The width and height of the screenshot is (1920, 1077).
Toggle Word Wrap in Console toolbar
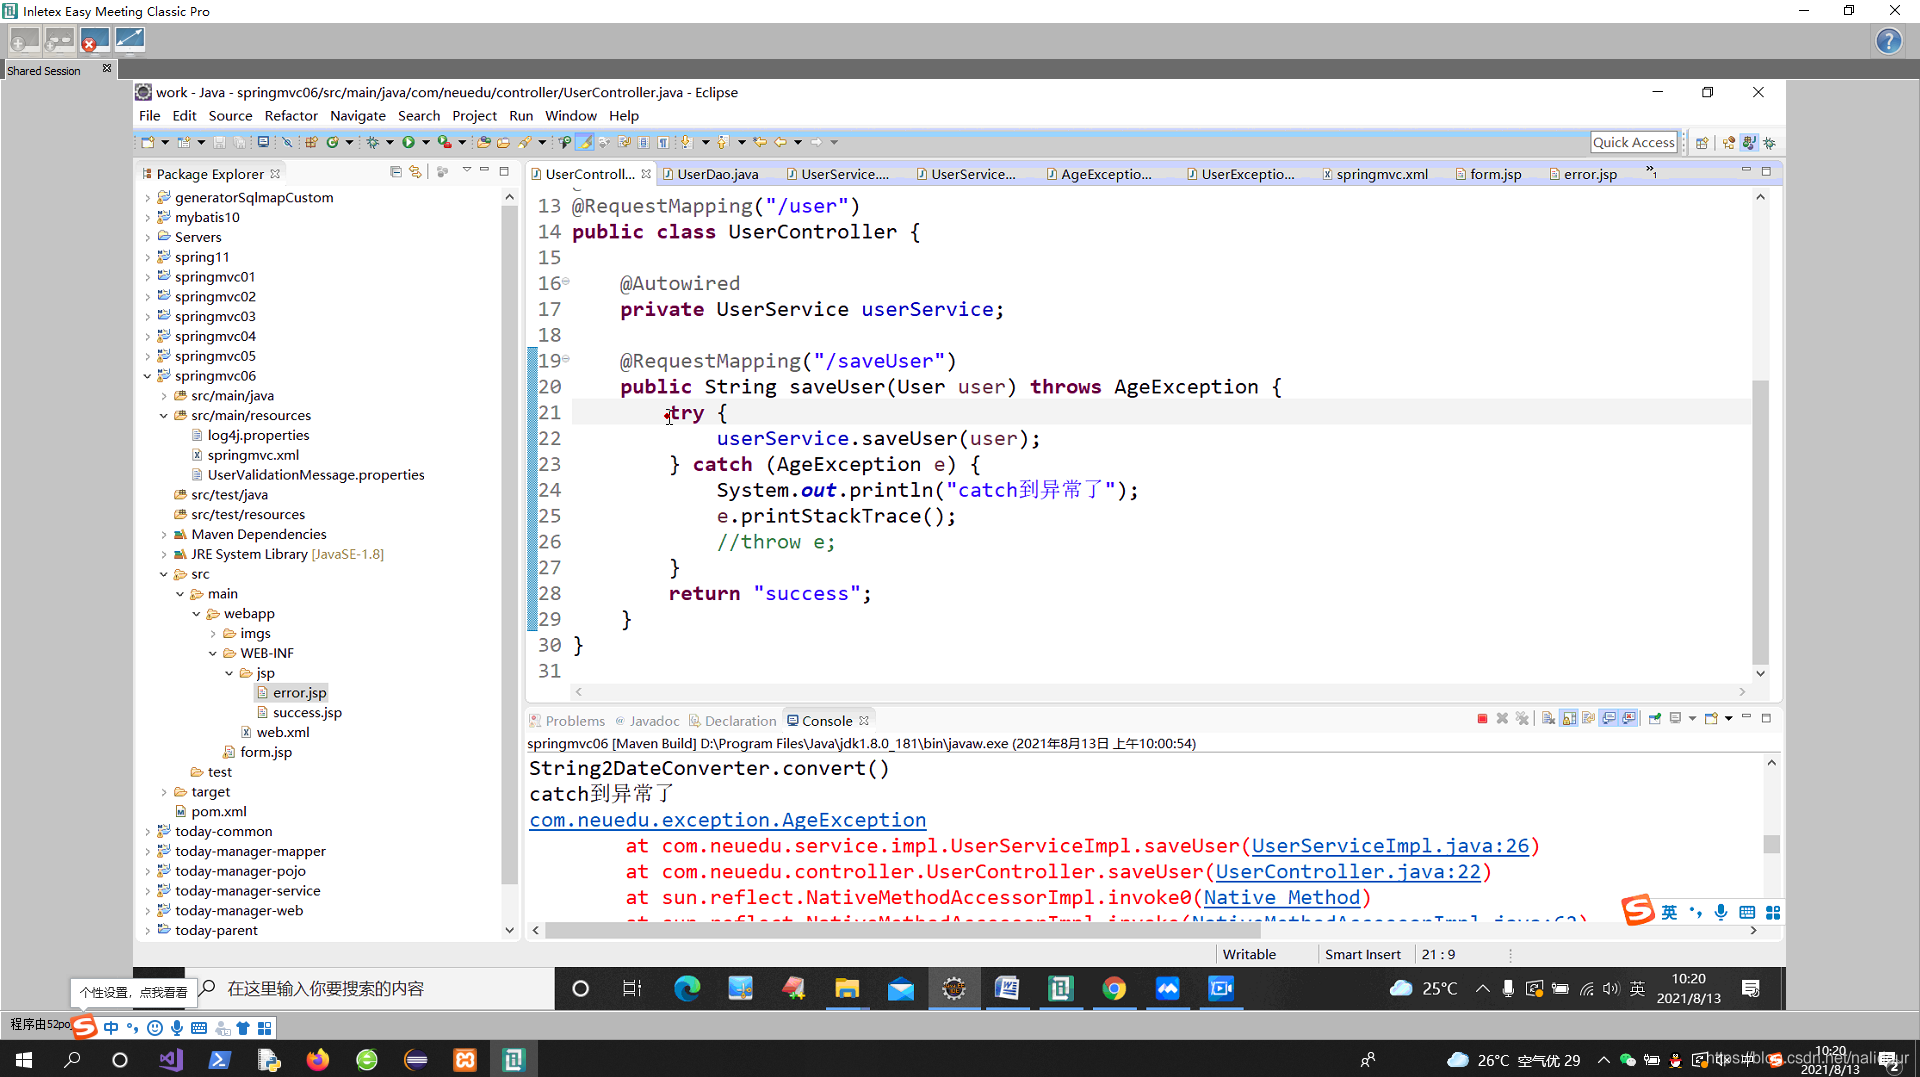pyautogui.click(x=1589, y=719)
